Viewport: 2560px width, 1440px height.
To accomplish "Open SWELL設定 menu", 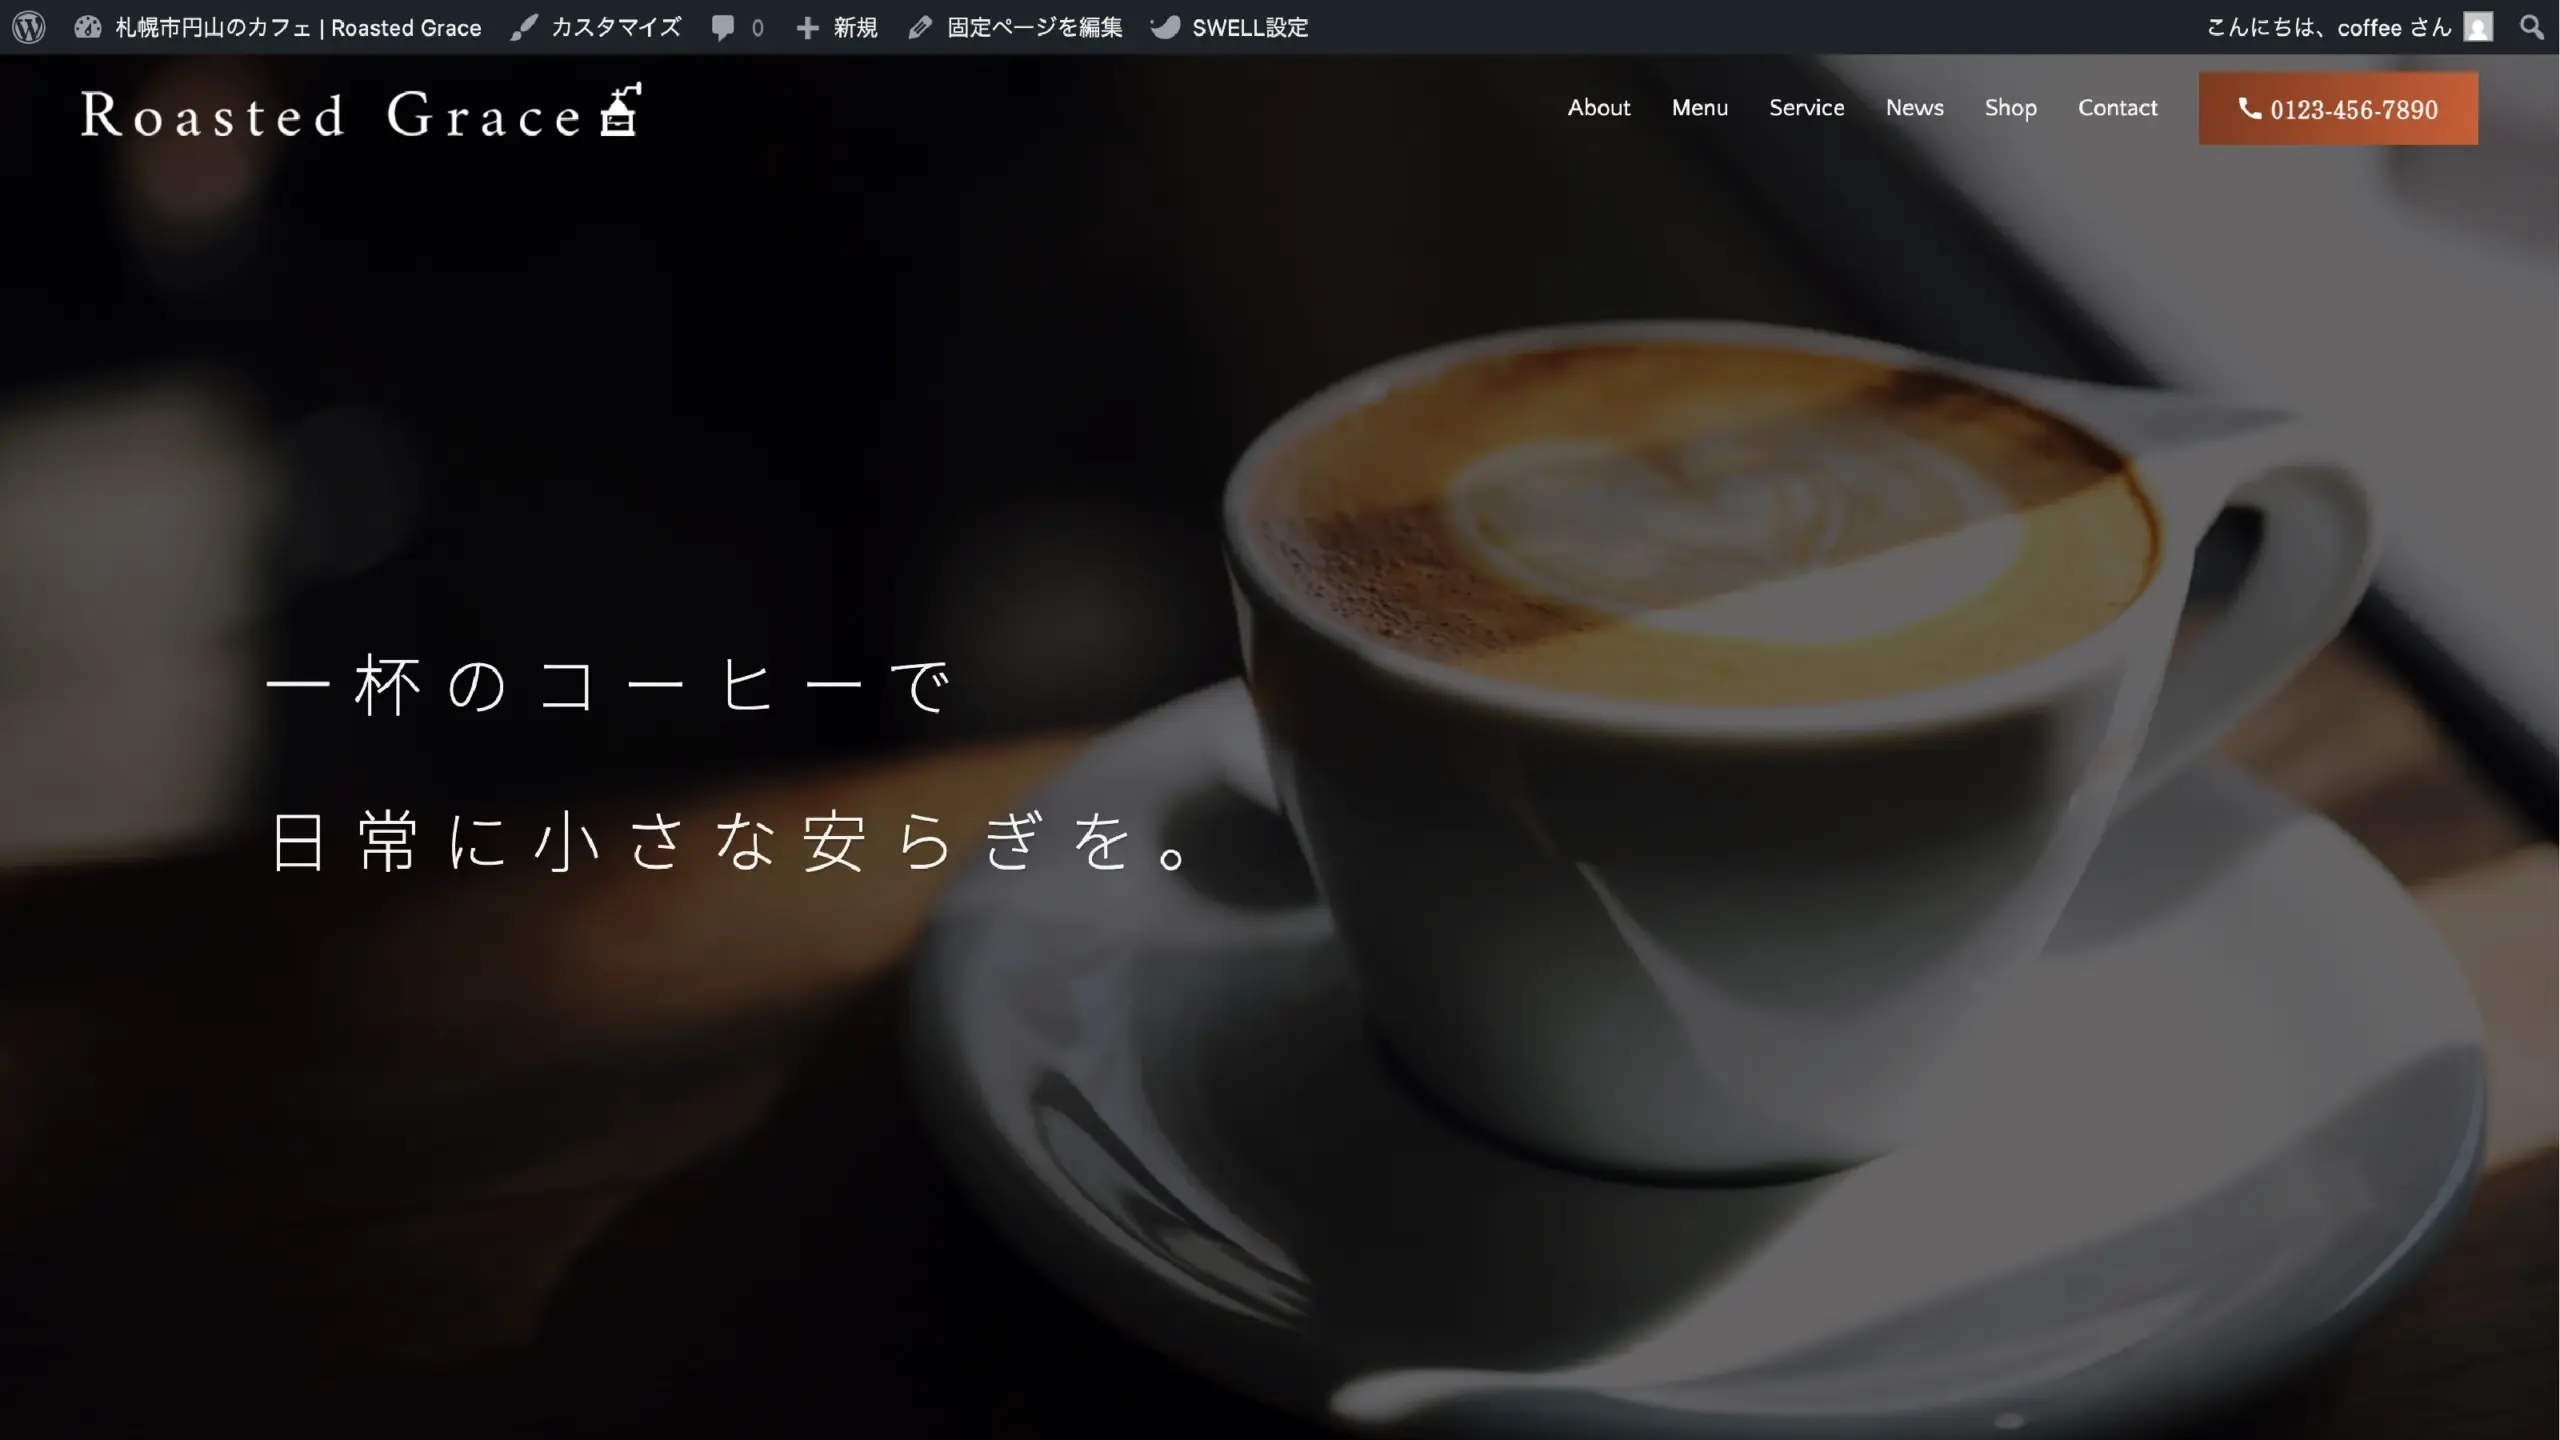I will tap(1229, 27).
